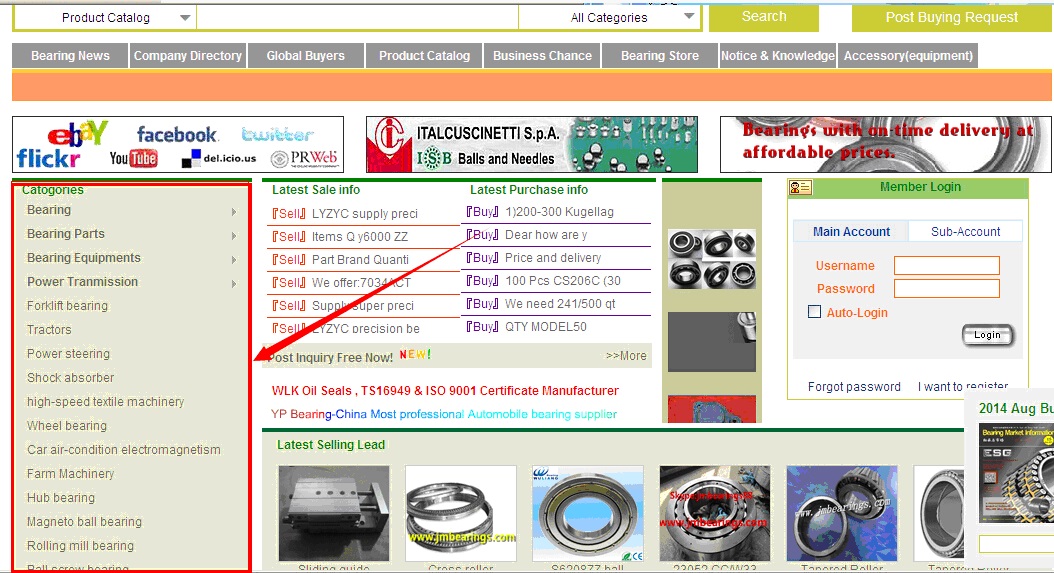Open the ITALCUSCINETTI S.p.A. banner ad
The width and height of the screenshot is (1054, 573).
531,144
